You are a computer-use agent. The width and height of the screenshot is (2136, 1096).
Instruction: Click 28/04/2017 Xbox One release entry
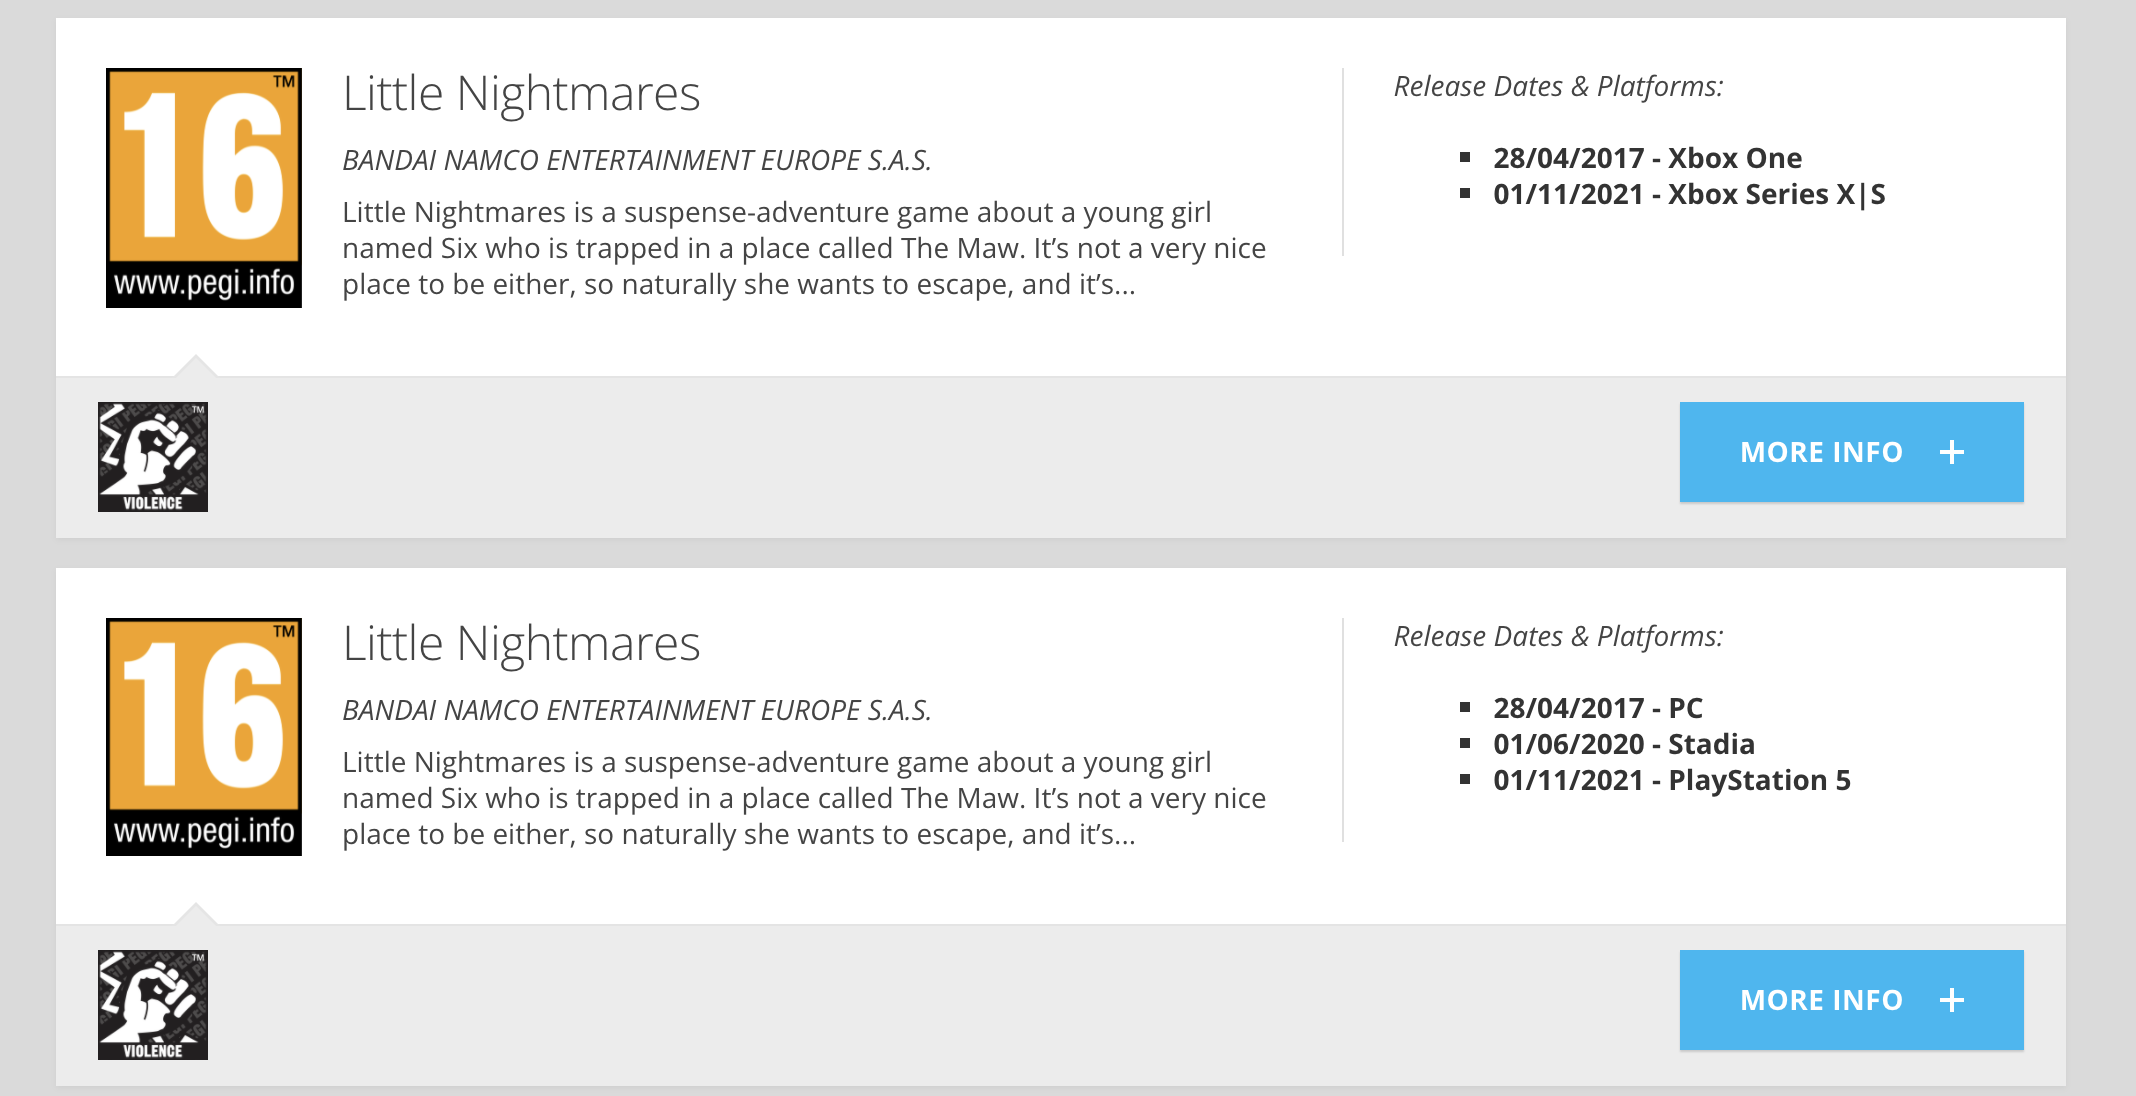tap(1647, 158)
